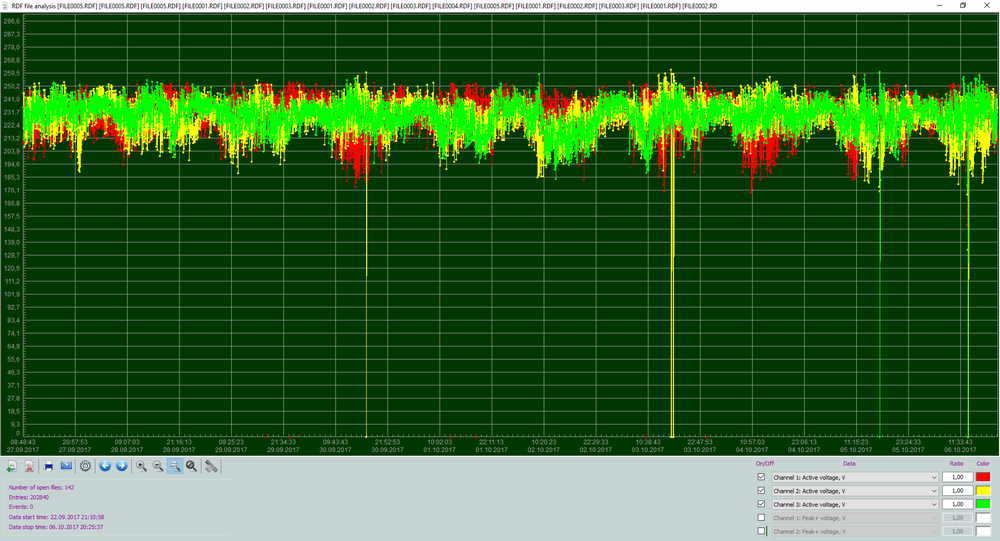Zoom out of the chart
The height and width of the screenshot is (541, 1000).
[158, 466]
